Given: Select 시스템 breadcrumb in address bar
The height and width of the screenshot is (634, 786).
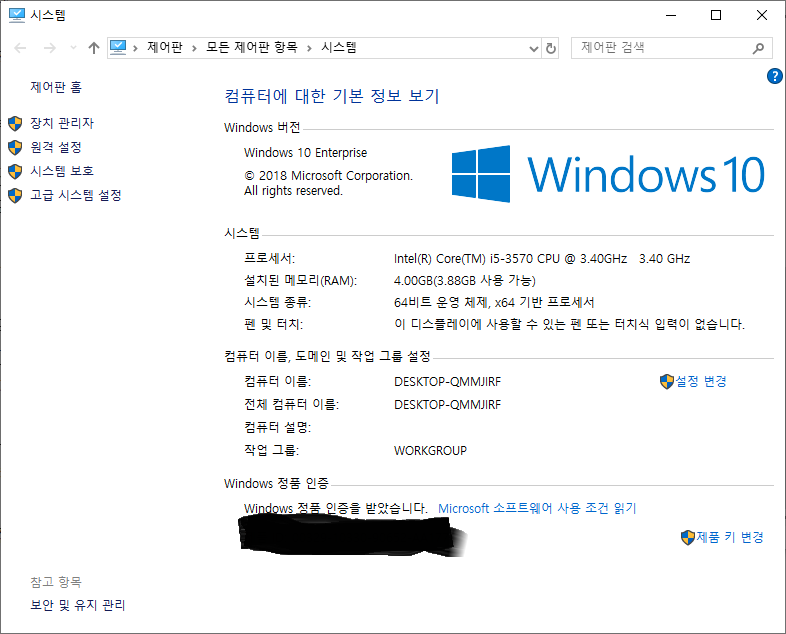Looking at the screenshot, I should (339, 48).
